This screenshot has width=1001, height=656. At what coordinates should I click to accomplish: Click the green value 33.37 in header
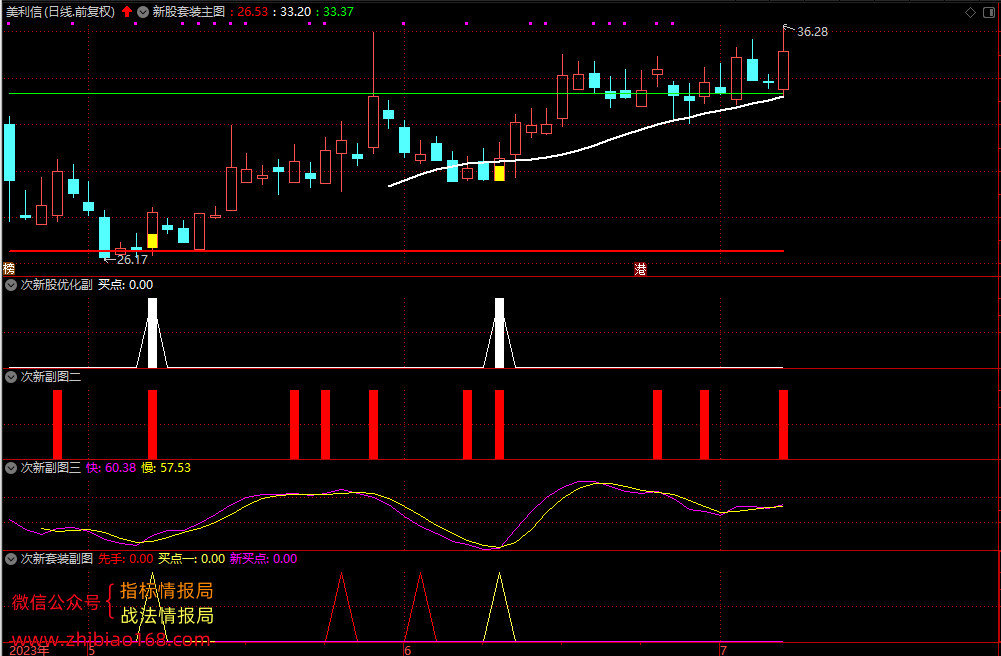338,11
